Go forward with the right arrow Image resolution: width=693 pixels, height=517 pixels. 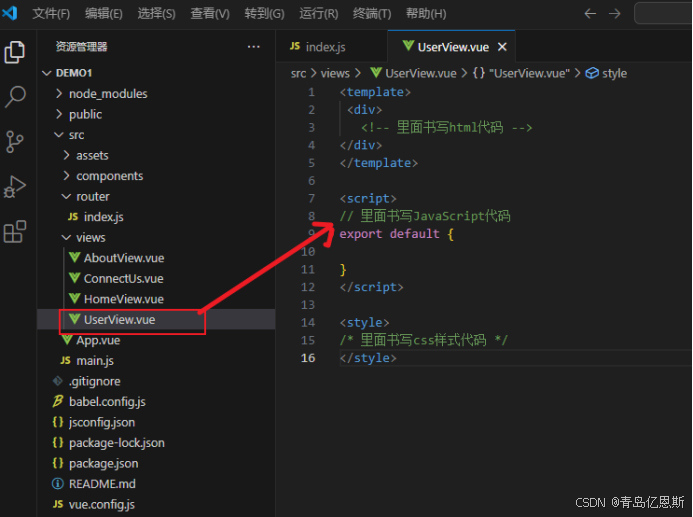coord(614,14)
